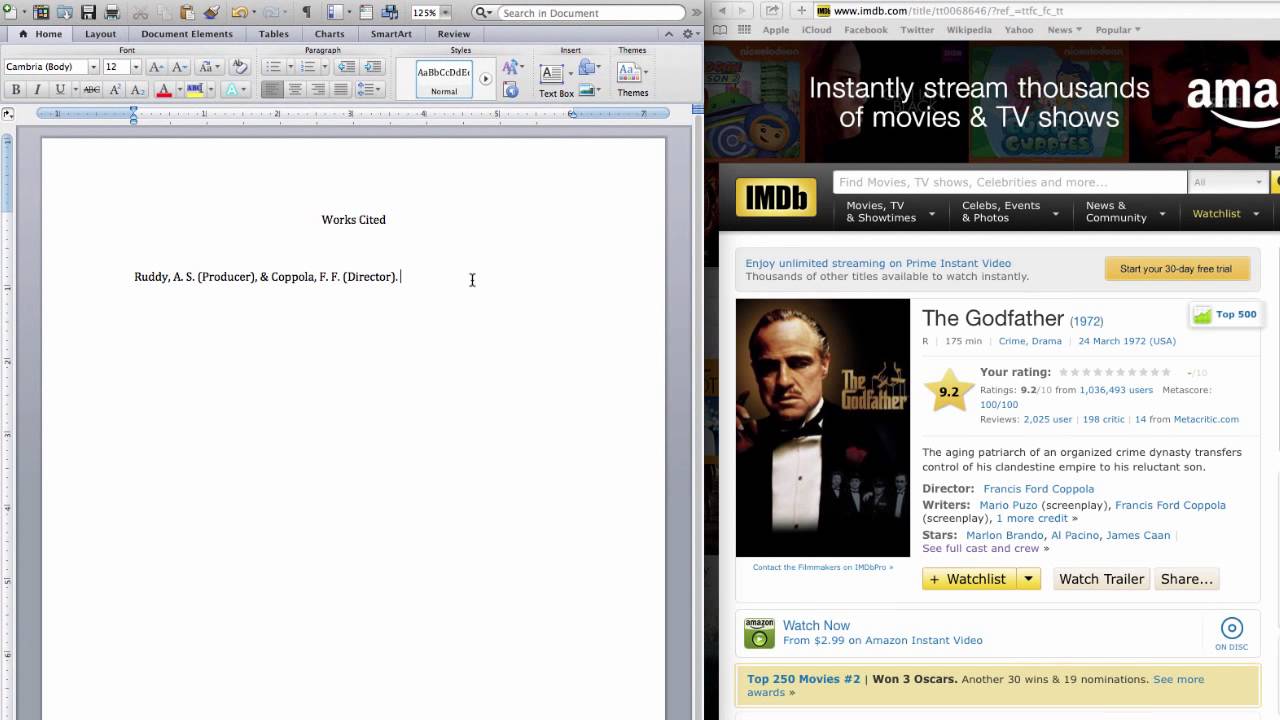Click the numbered list icon
Viewport: 1280px width, 720px height.
click(308, 67)
